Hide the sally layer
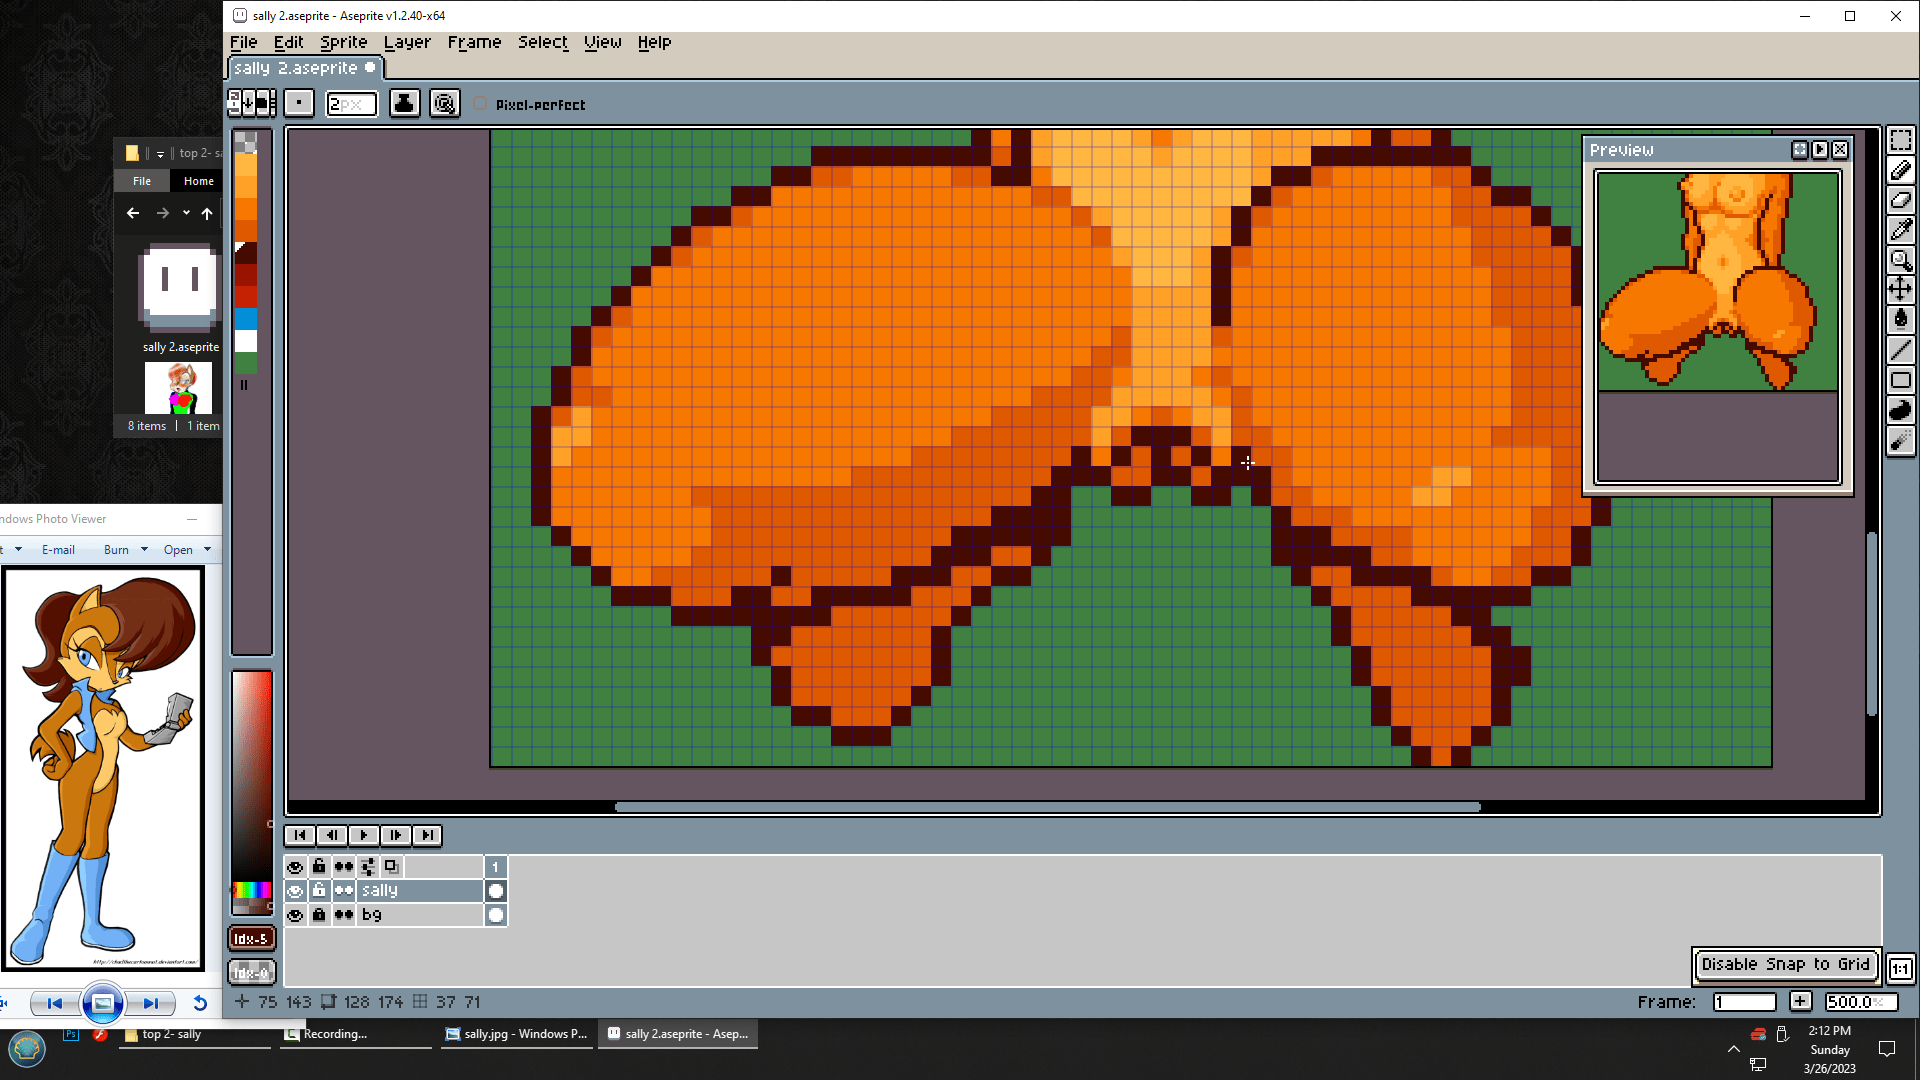The height and width of the screenshot is (1080, 1920). [295, 891]
